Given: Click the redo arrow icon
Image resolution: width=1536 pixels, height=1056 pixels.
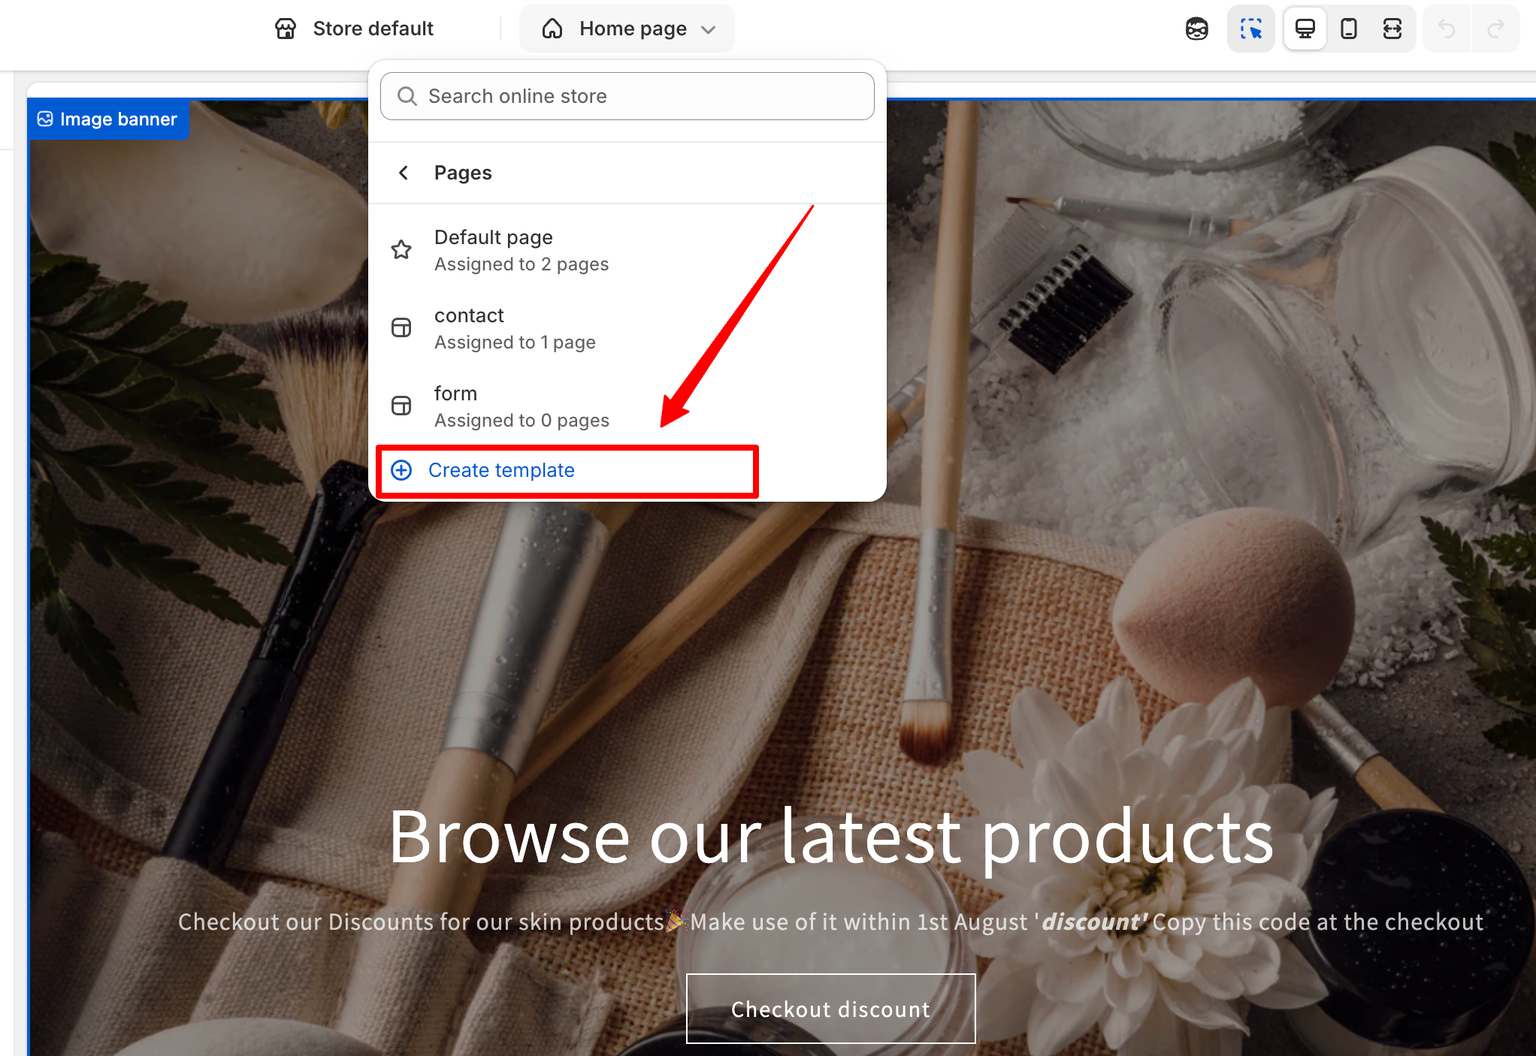Looking at the screenshot, I should click(1495, 29).
